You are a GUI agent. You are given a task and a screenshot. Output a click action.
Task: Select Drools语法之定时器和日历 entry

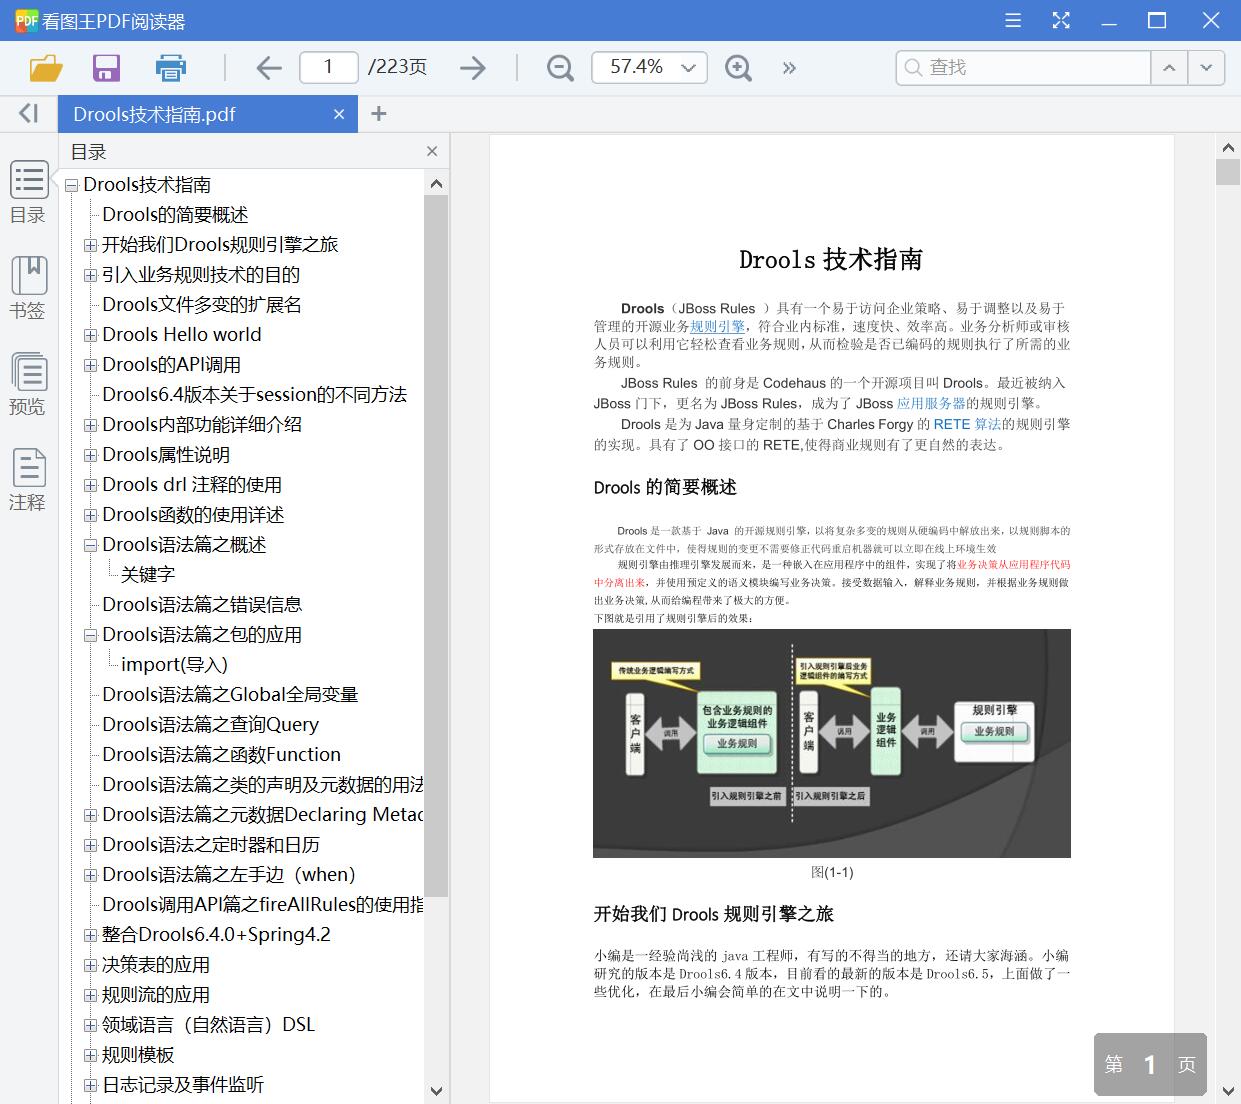pos(211,844)
